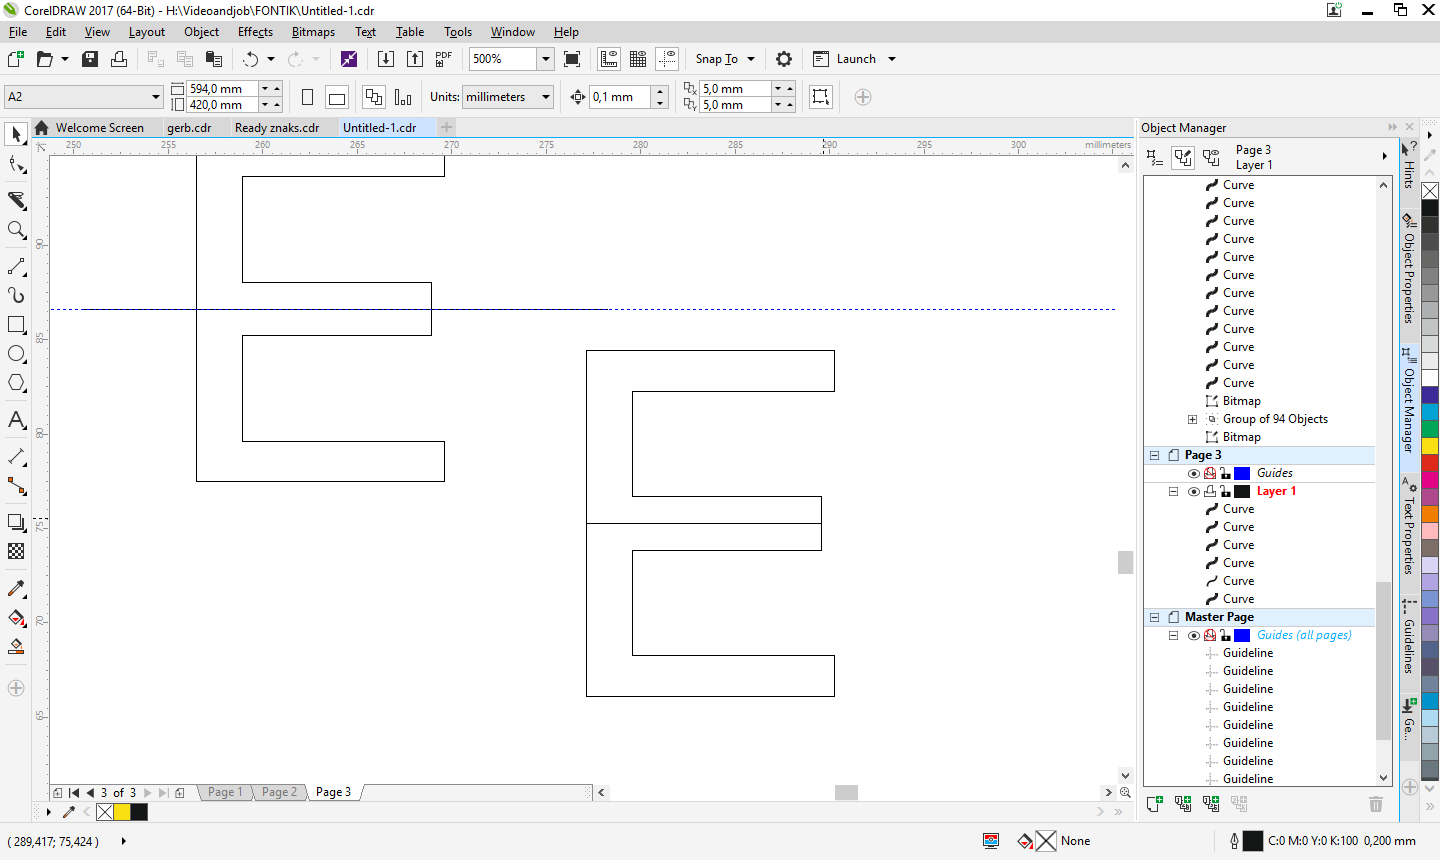Toggle lock icon for Layer 1
The height and width of the screenshot is (860, 1440).
pyautogui.click(x=1224, y=491)
